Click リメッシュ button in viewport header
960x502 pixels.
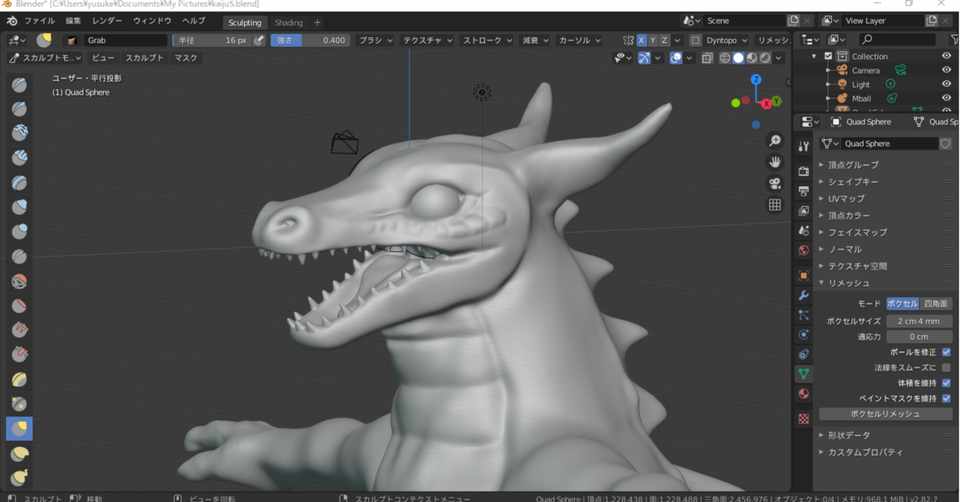click(x=773, y=40)
